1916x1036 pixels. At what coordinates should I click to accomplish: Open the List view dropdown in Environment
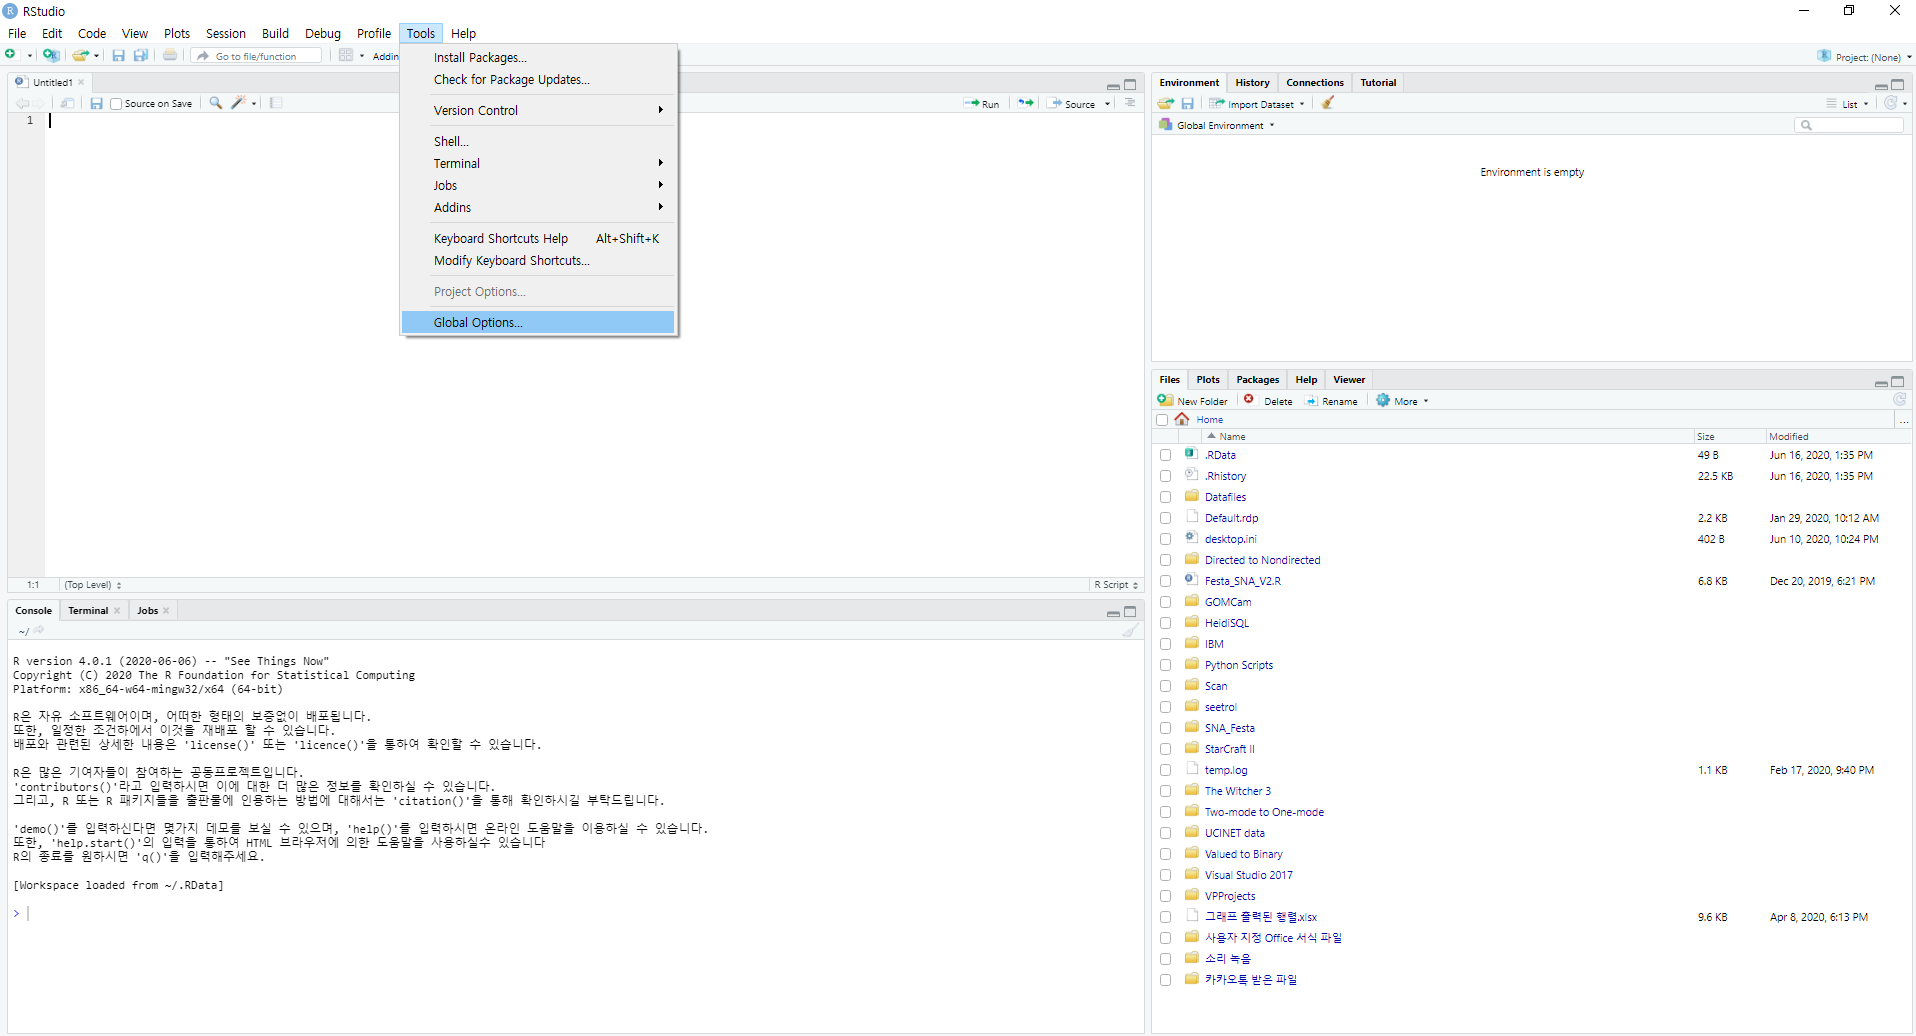pos(1848,104)
